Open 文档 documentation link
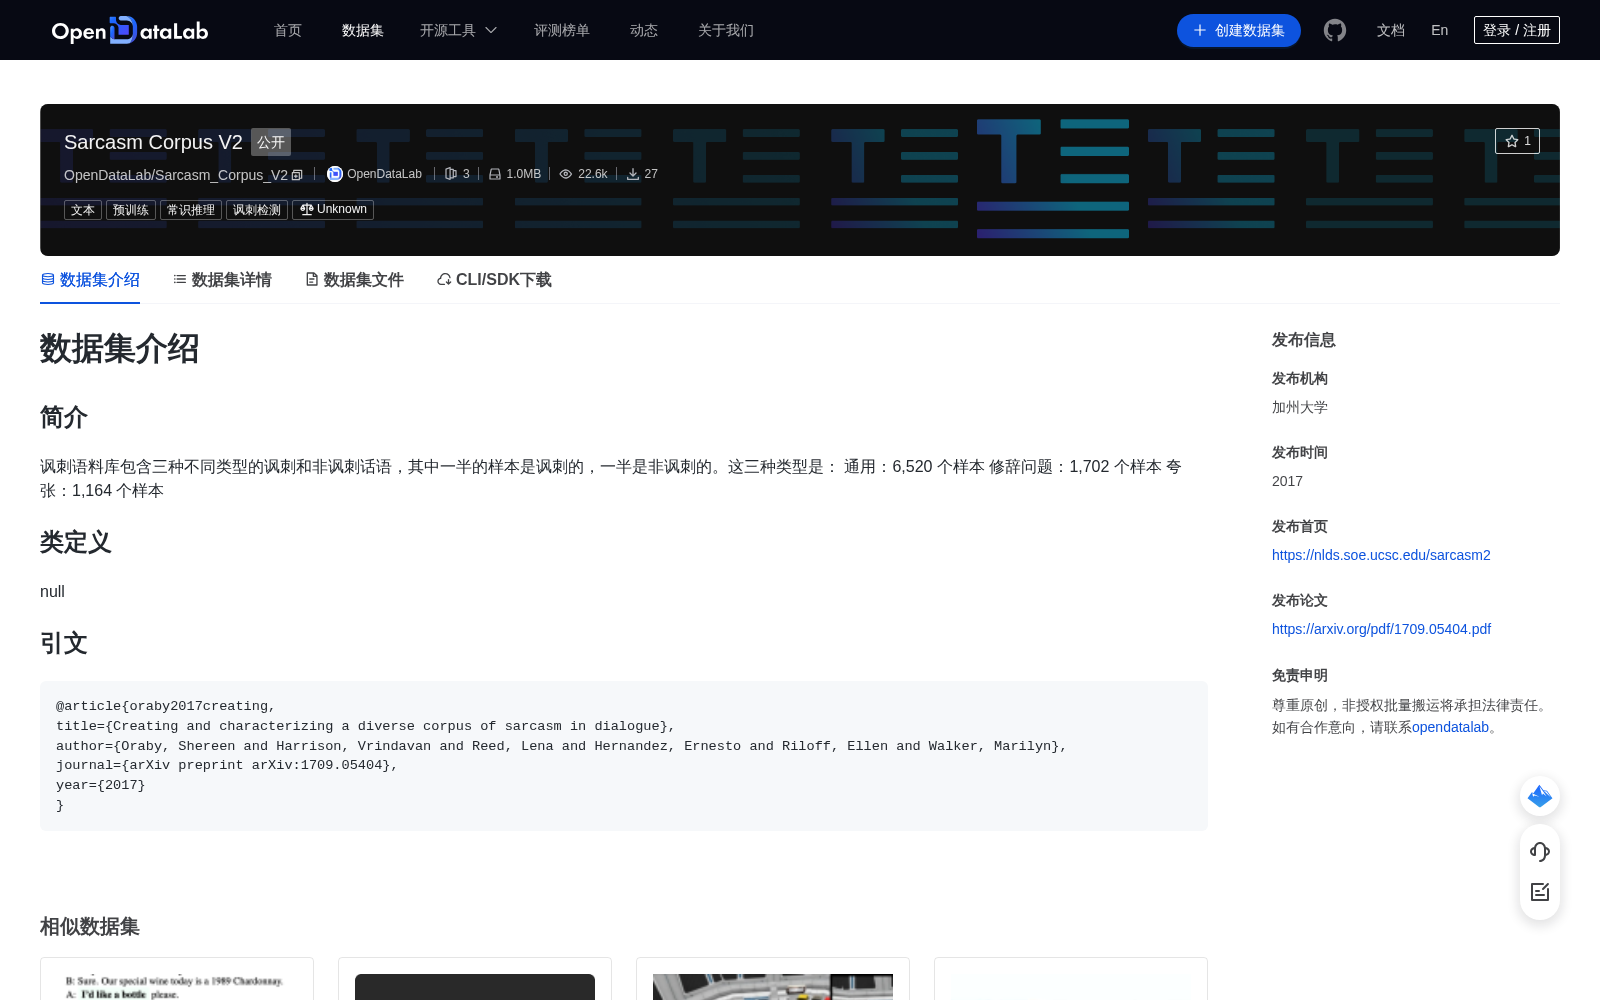Viewport: 1600px width, 1000px height. pyautogui.click(x=1391, y=30)
